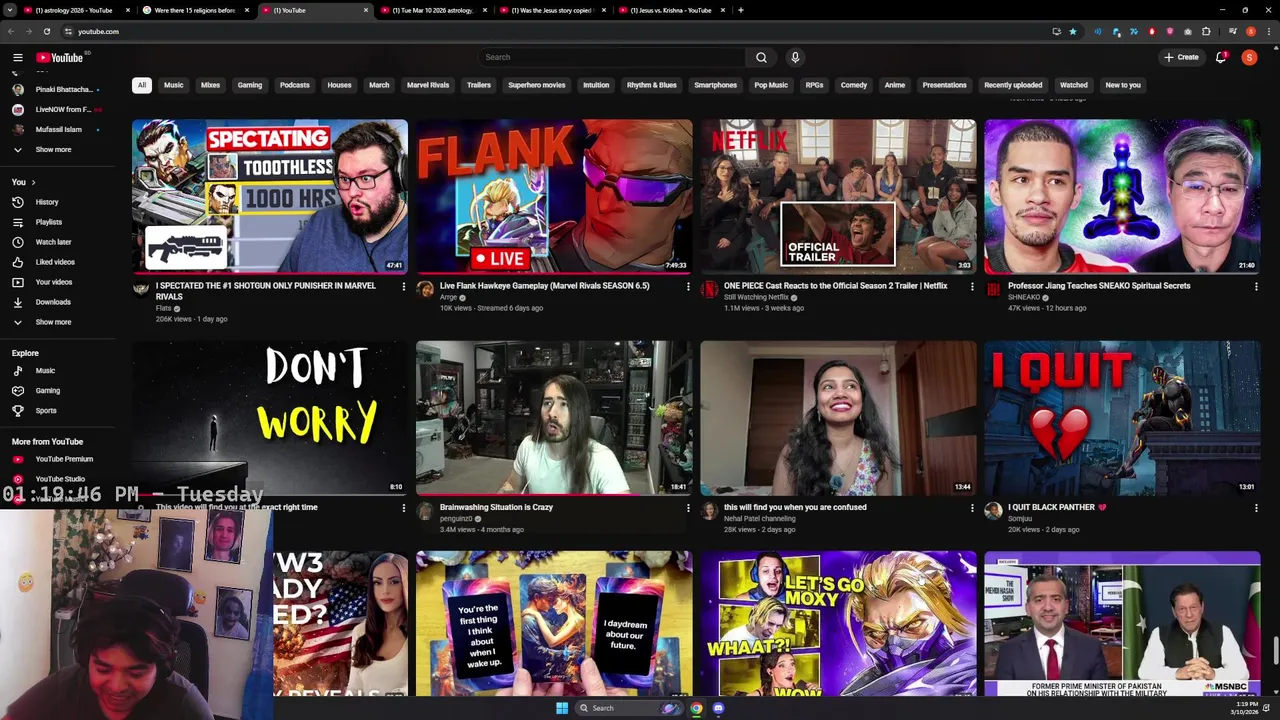Open the account avatar menu
1280x720 pixels.
pyautogui.click(x=1249, y=57)
